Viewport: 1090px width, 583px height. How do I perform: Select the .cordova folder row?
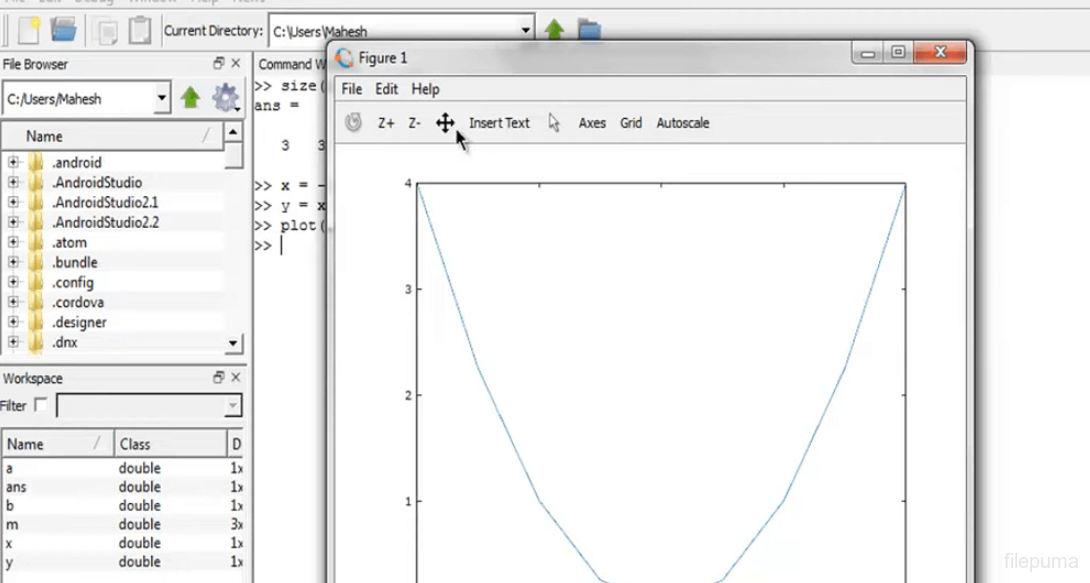[113, 302]
